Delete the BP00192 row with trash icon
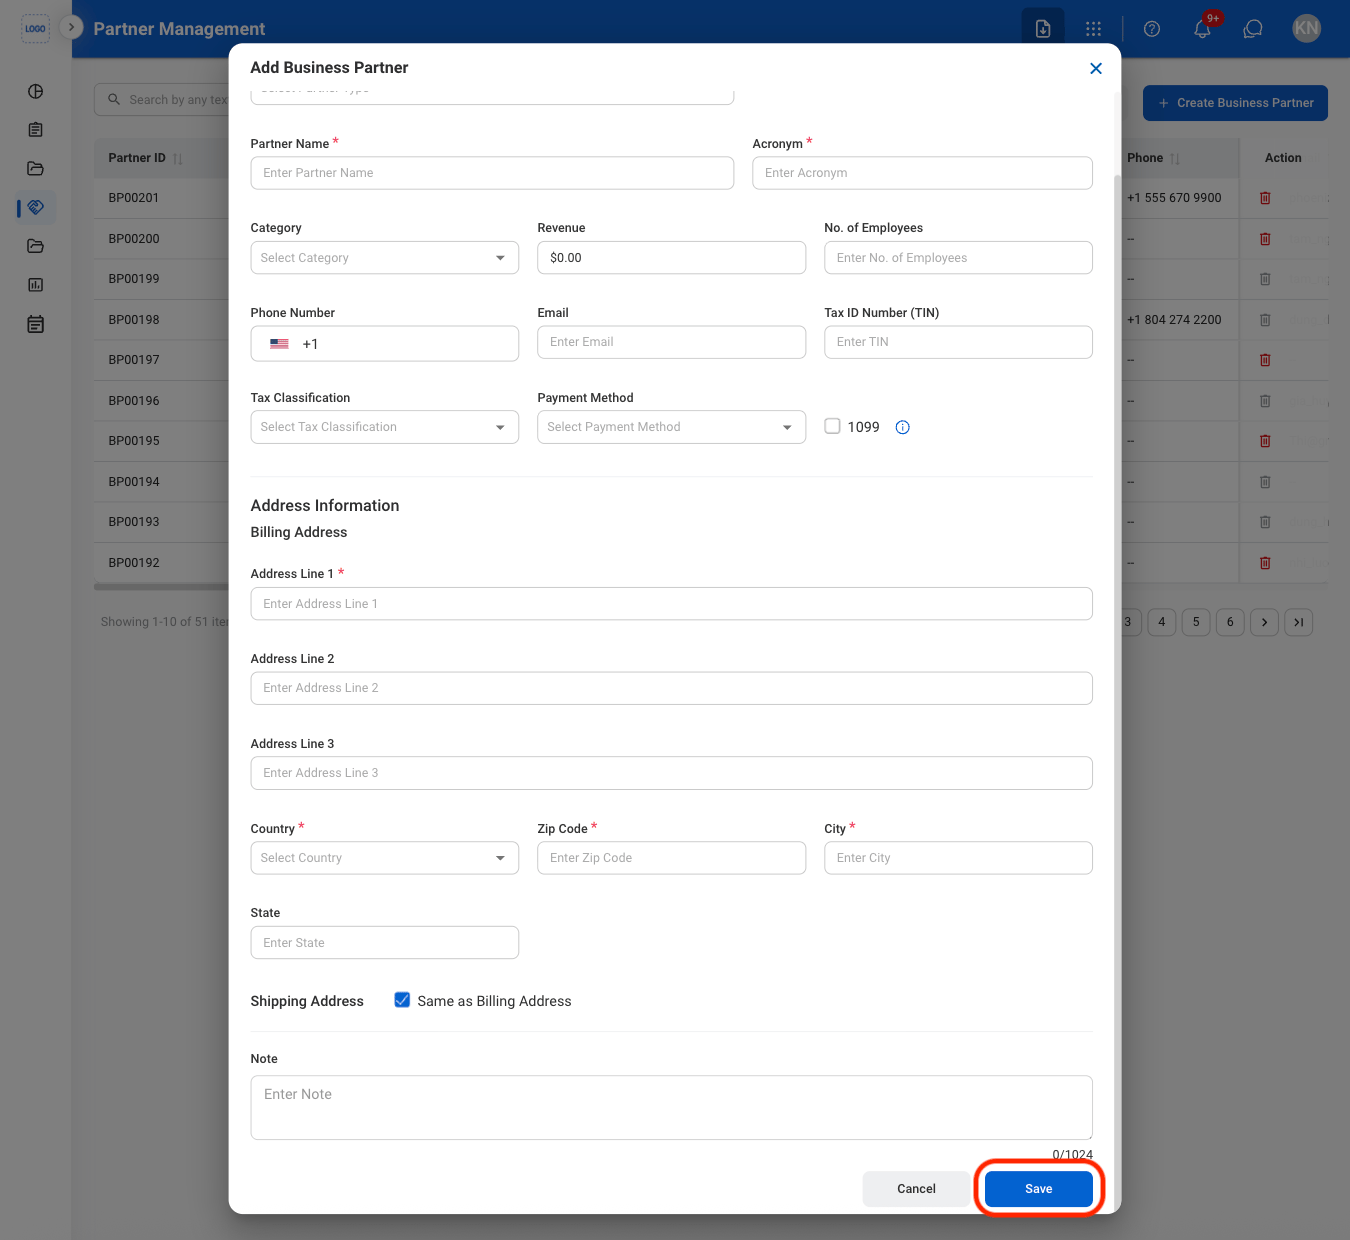The height and width of the screenshot is (1240, 1350). pyautogui.click(x=1265, y=563)
